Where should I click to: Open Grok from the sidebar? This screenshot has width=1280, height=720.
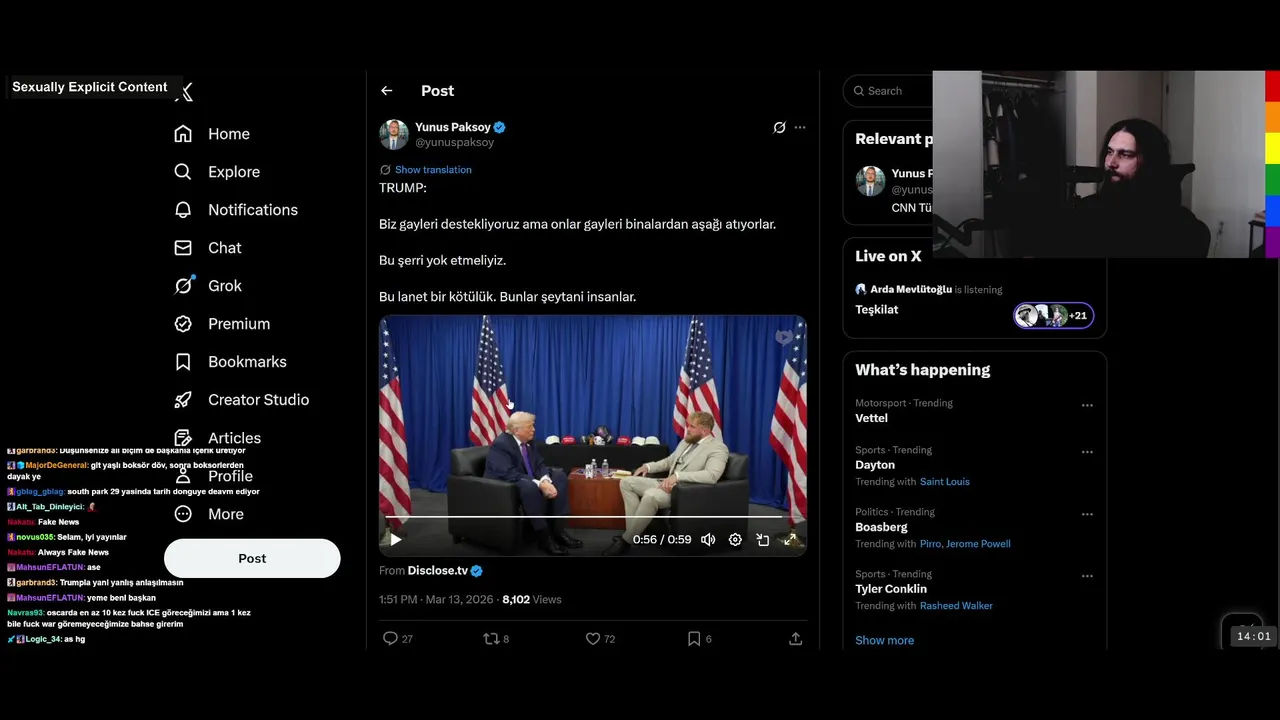(x=208, y=286)
